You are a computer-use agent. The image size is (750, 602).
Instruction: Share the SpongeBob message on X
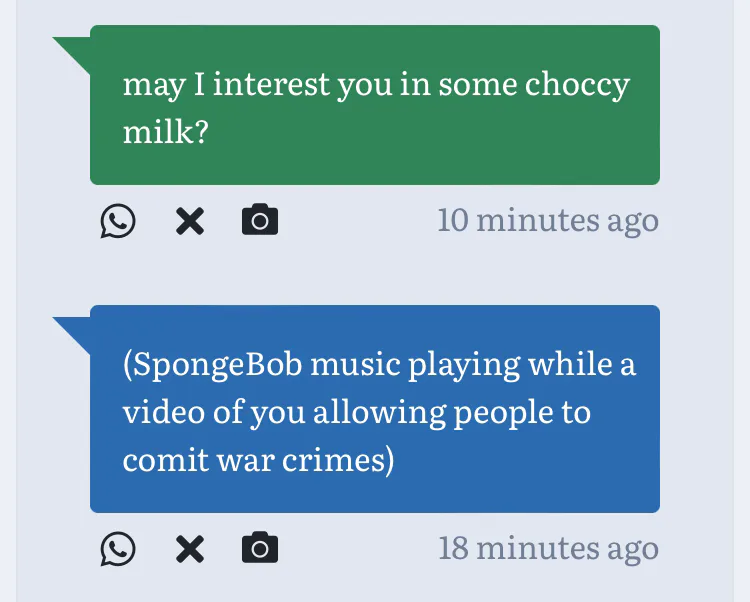coord(190,549)
